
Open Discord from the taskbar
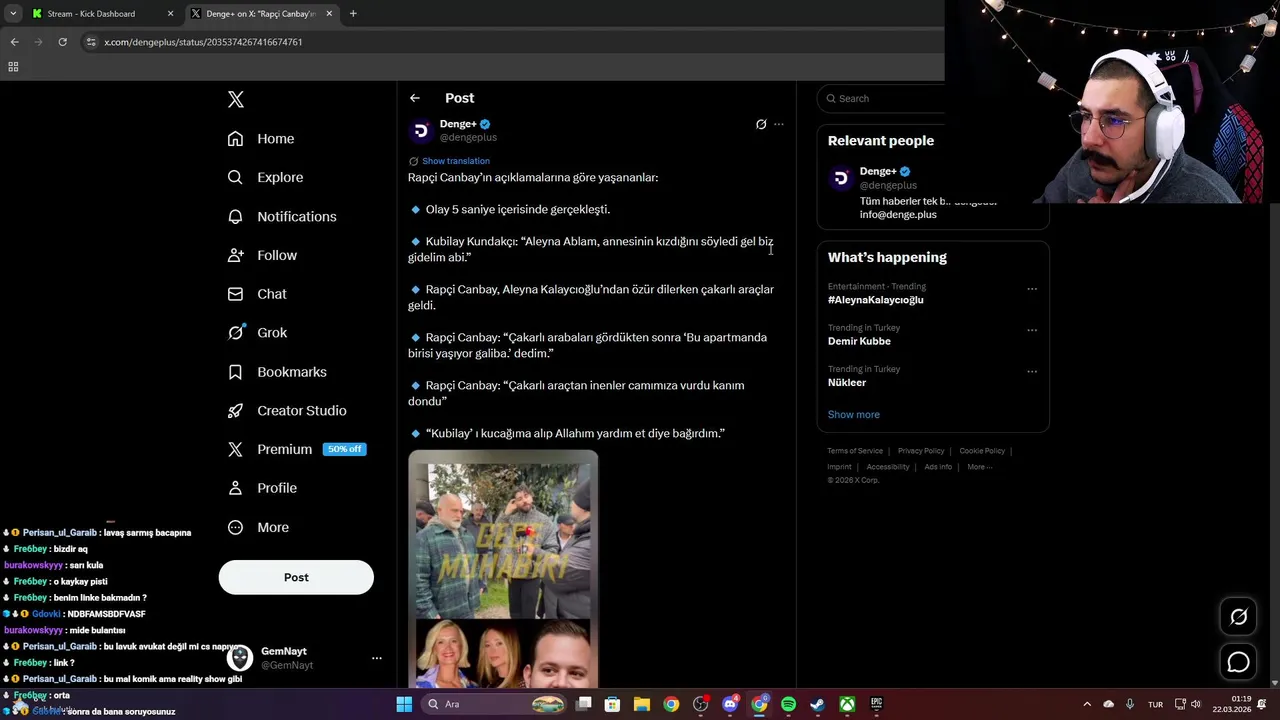(730, 704)
